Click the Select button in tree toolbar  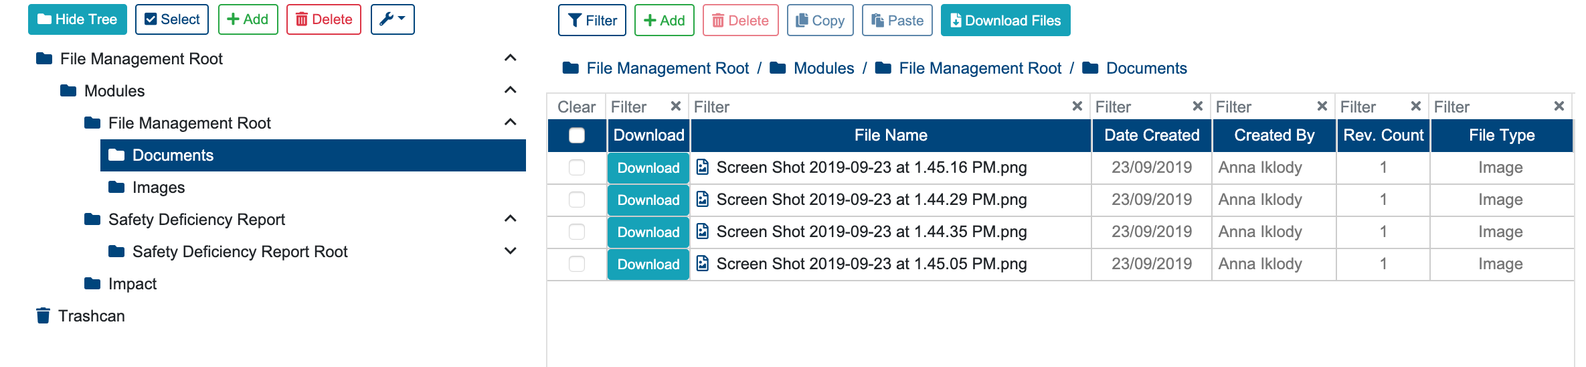172,19
